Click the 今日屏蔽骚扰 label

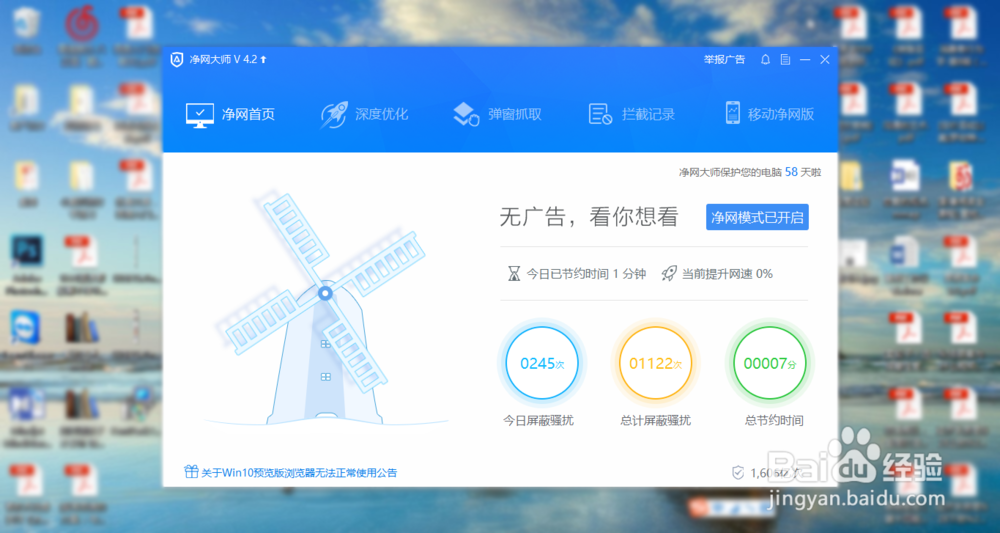coord(538,421)
